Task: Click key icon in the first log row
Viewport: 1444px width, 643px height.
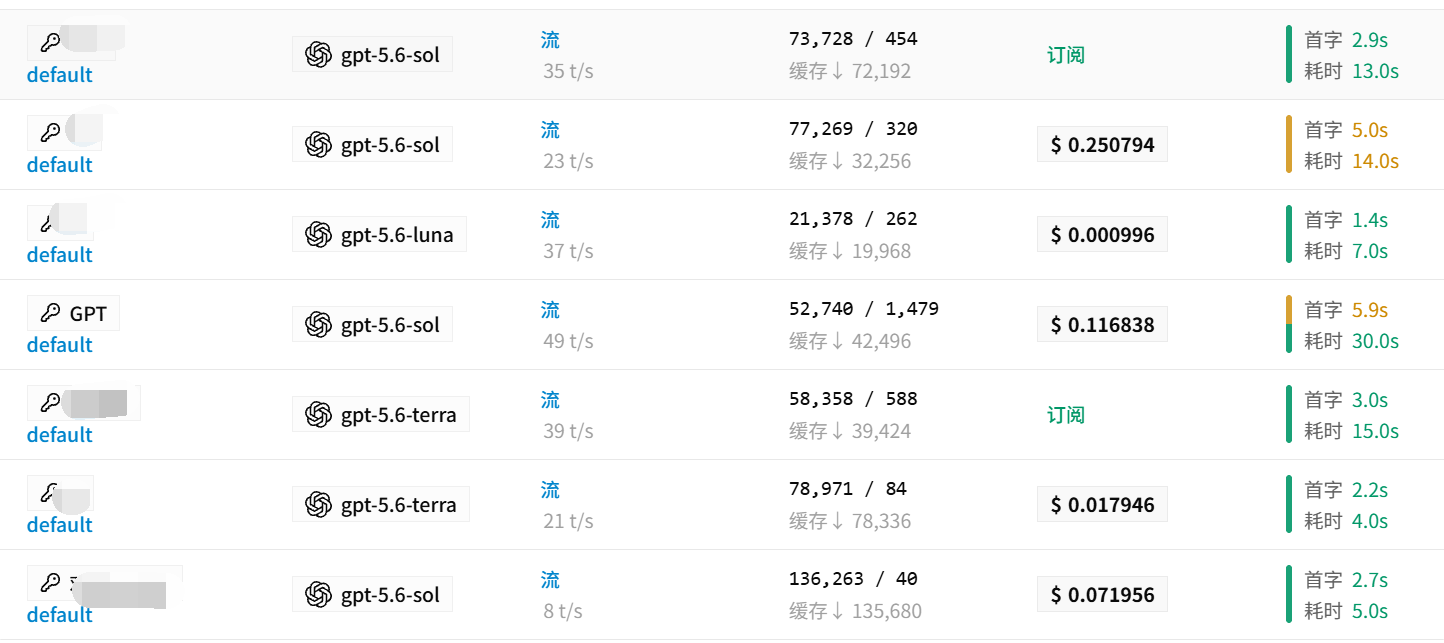Action: (50, 43)
